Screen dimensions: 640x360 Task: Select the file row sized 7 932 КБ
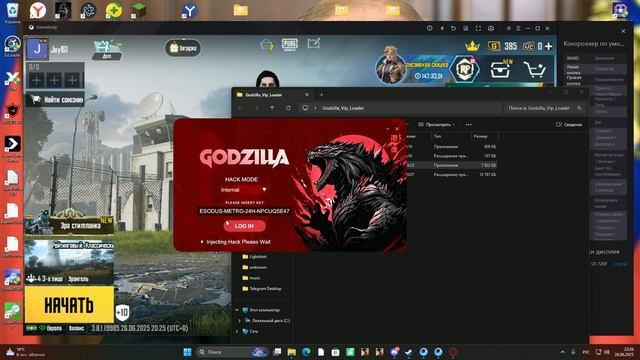coord(452,165)
